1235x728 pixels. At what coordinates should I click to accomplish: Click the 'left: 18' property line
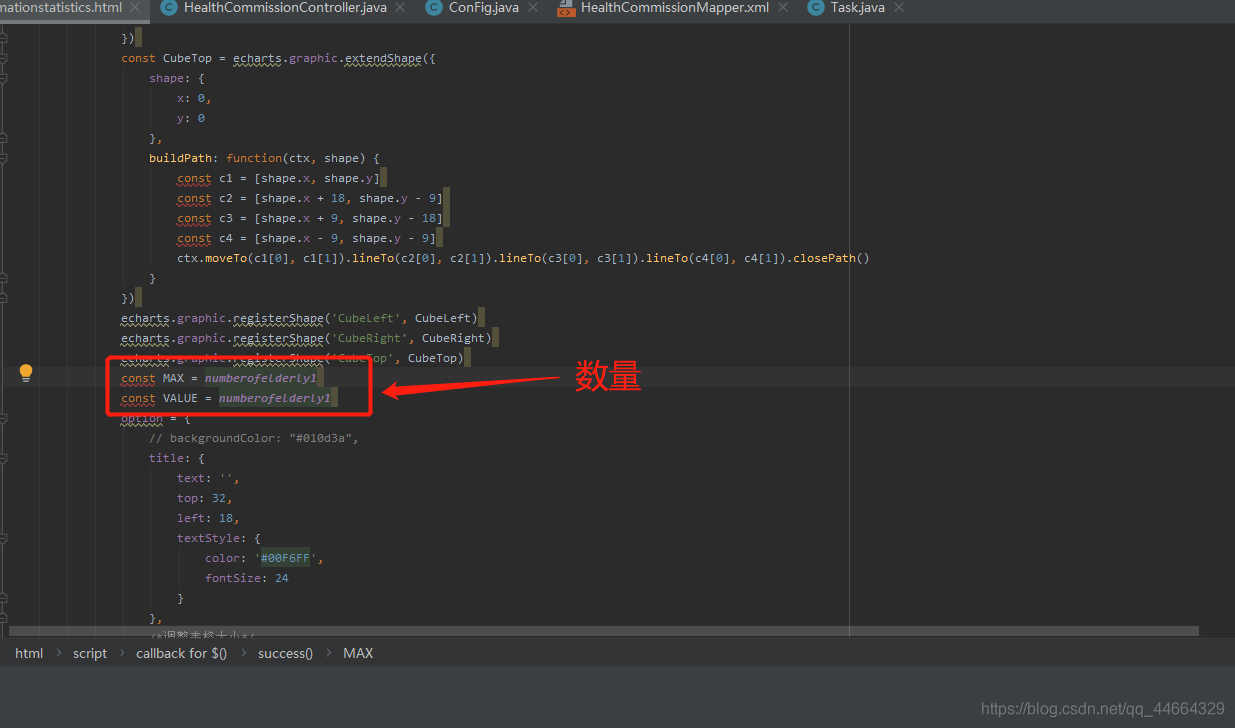click(x=208, y=518)
